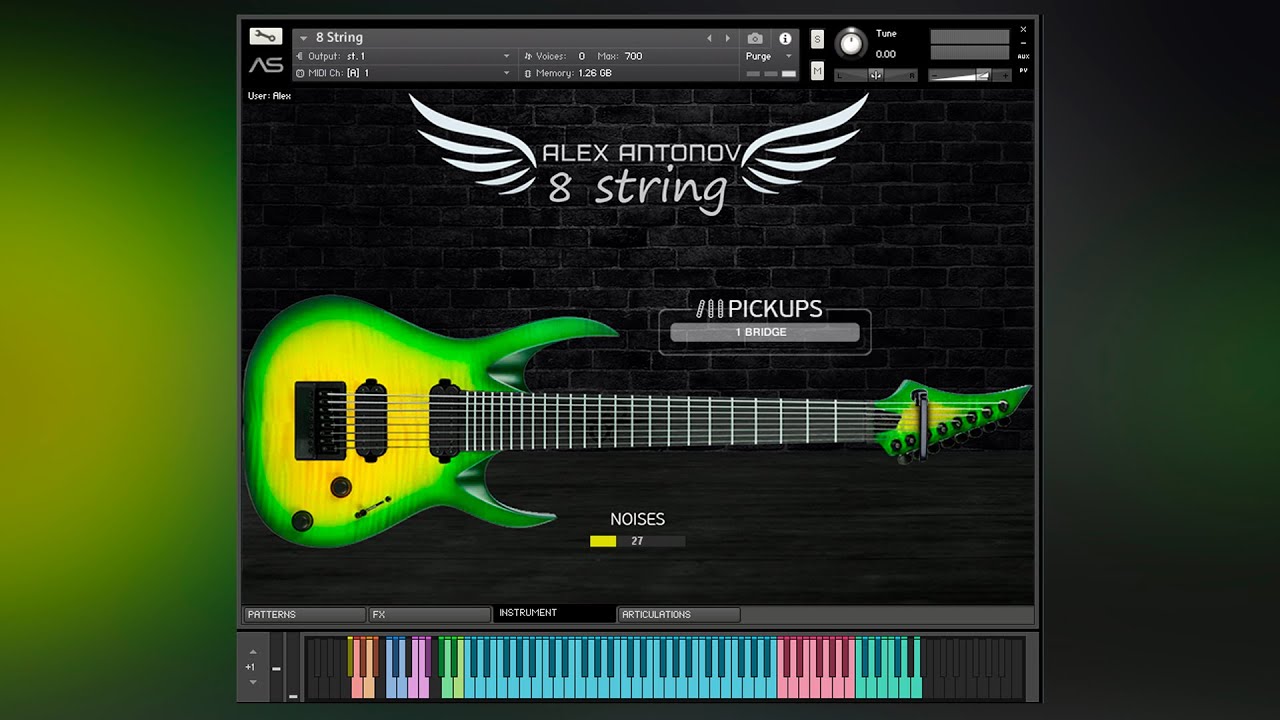Switch to the INSTRUMENT tab
The image size is (1280, 720).
click(x=554, y=613)
